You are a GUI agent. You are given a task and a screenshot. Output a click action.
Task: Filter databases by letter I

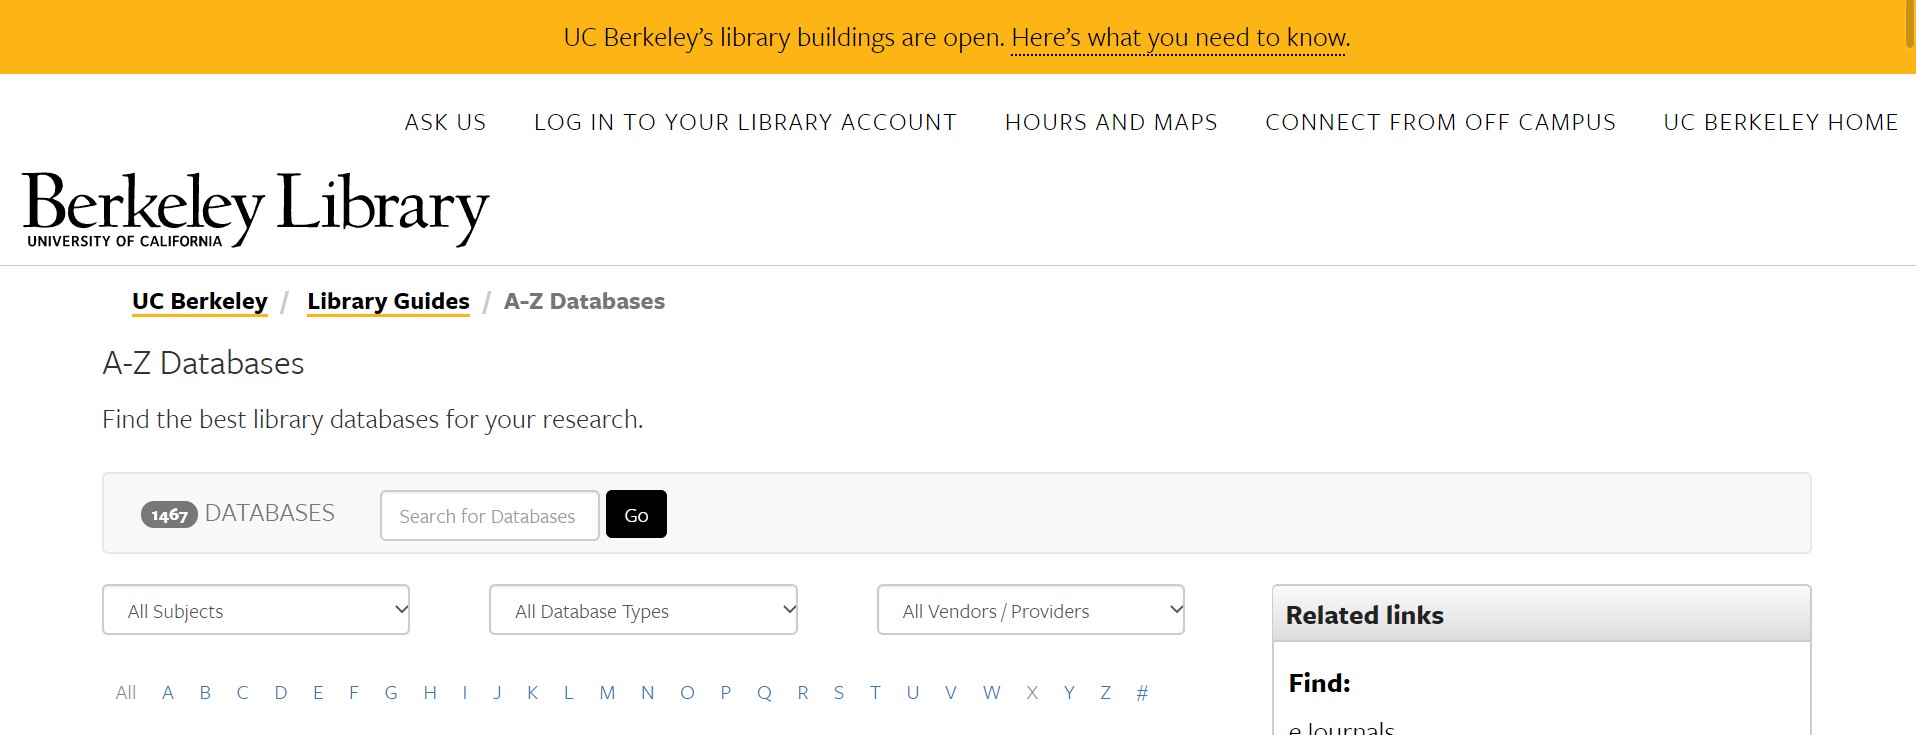[x=465, y=692]
